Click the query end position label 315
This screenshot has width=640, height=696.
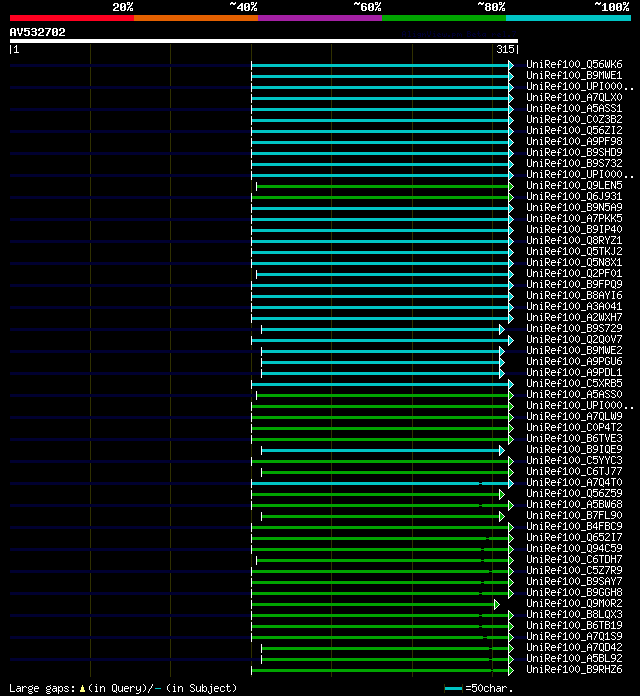505,49
